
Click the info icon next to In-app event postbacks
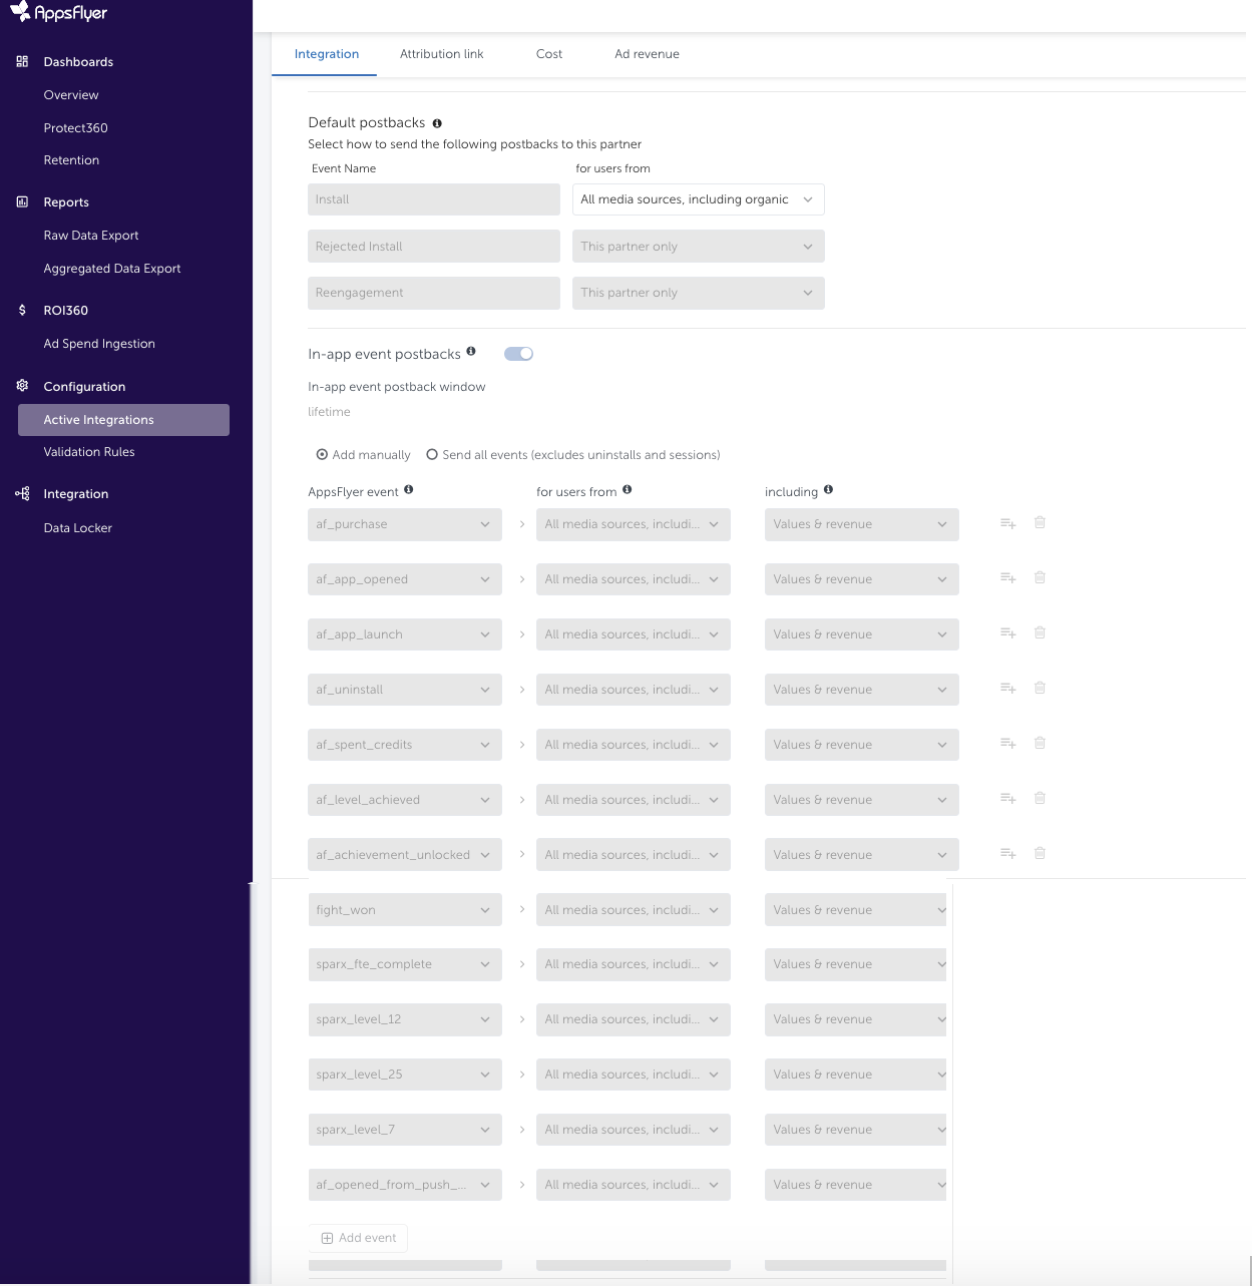tap(471, 351)
